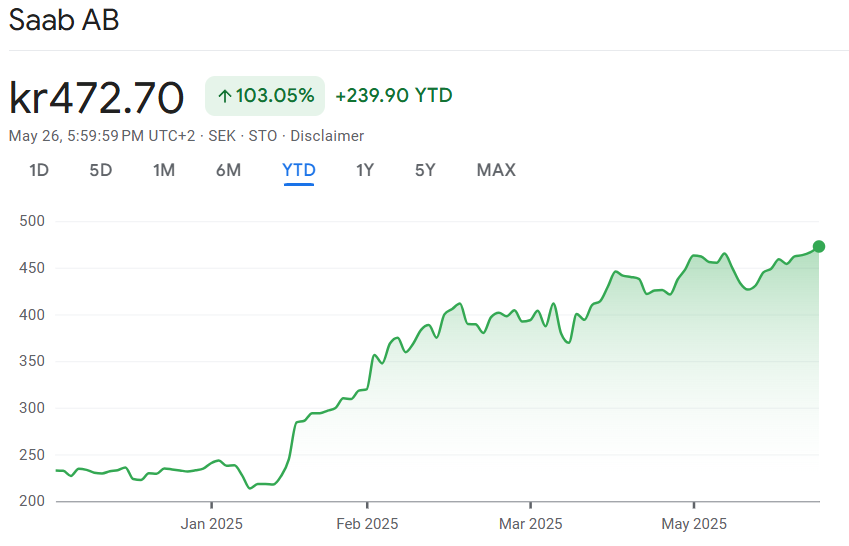Click the green up-arrow in the percentage badge

click(225, 96)
